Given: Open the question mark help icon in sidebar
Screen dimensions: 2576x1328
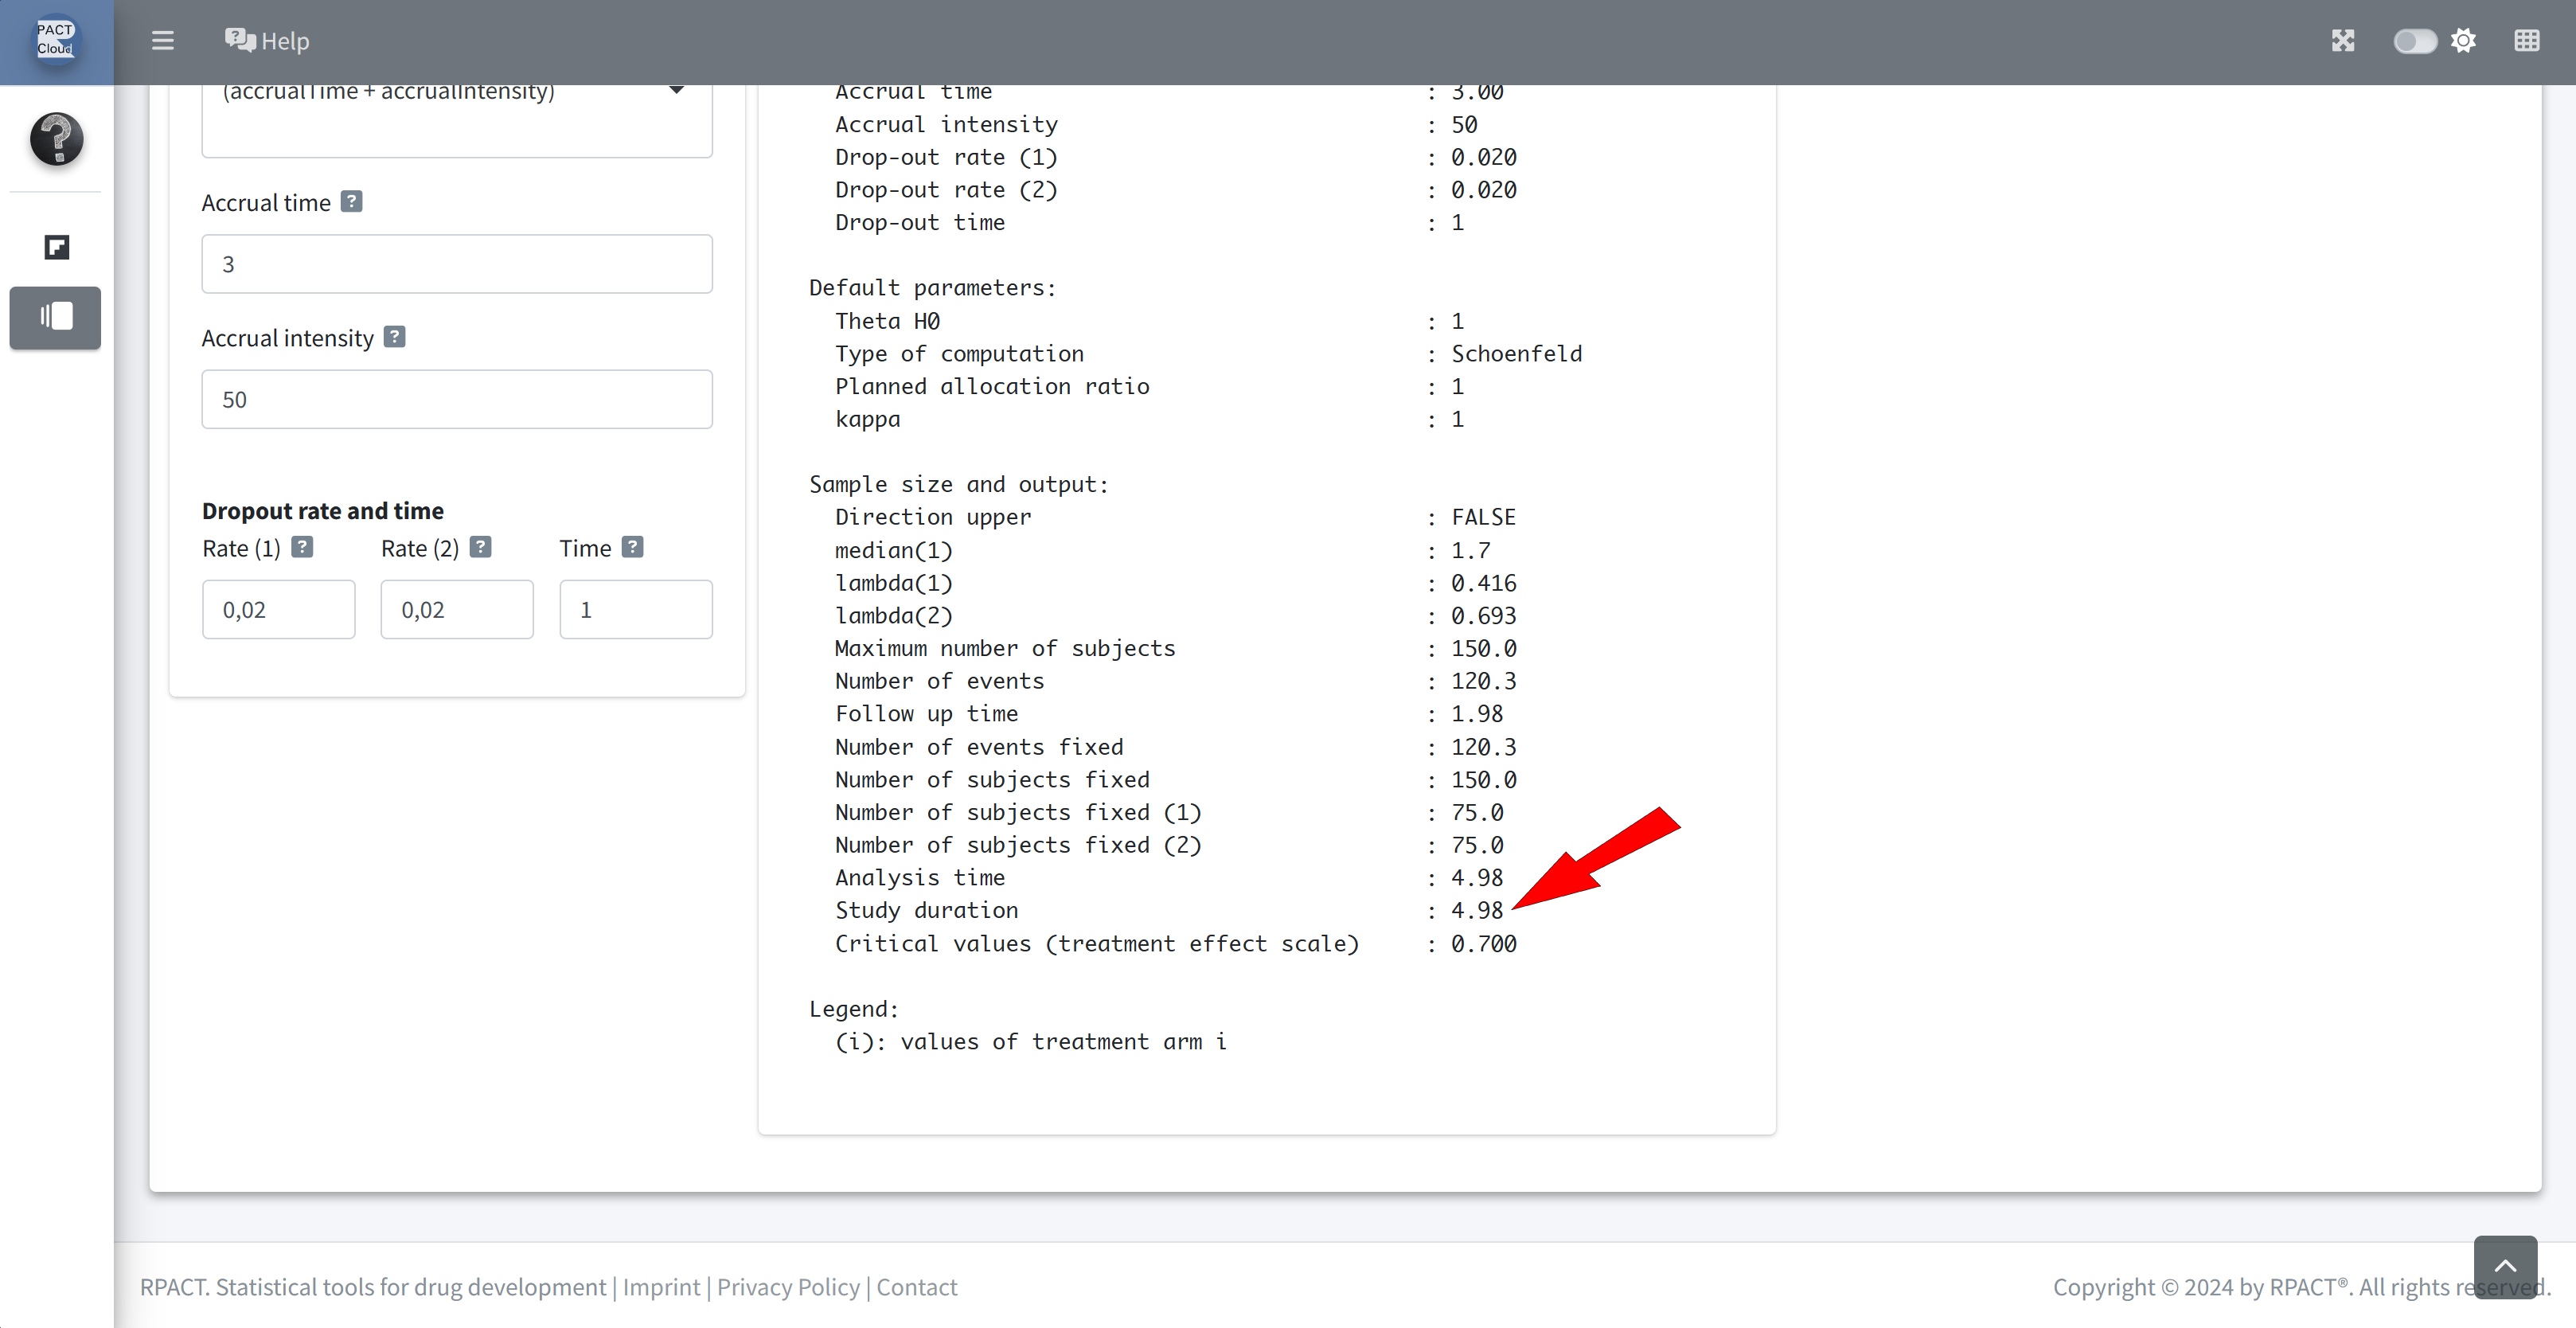Looking at the screenshot, I should click(x=56, y=138).
